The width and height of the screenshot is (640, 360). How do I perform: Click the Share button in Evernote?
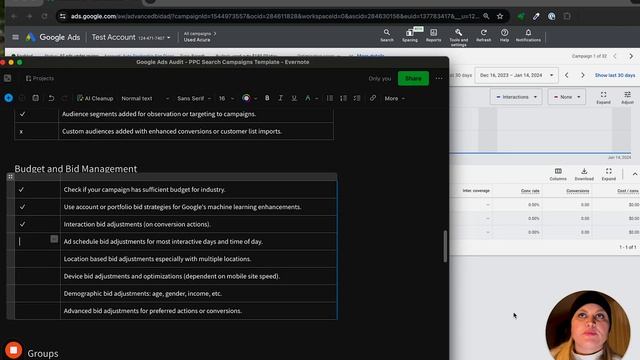point(413,78)
